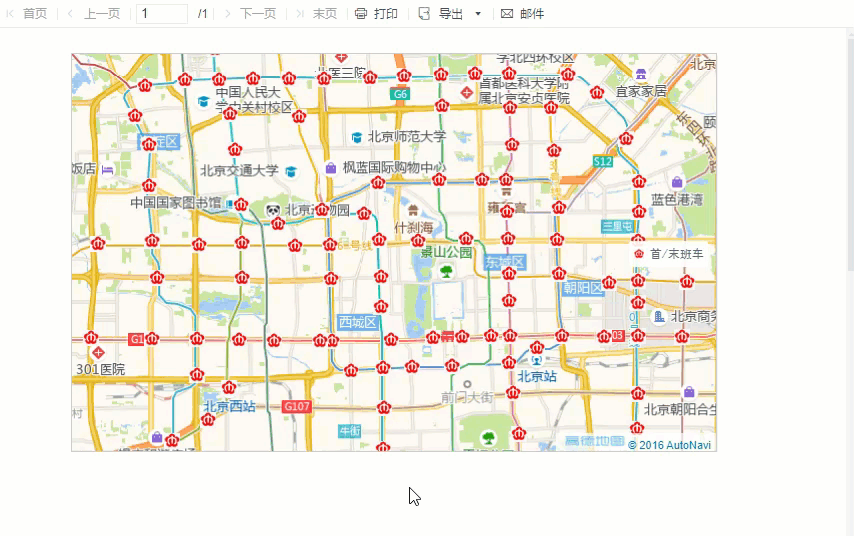Click the shopping bag icon beside 枫蓝国际购物中心
Viewport: 854px width, 536px height.
(331, 168)
